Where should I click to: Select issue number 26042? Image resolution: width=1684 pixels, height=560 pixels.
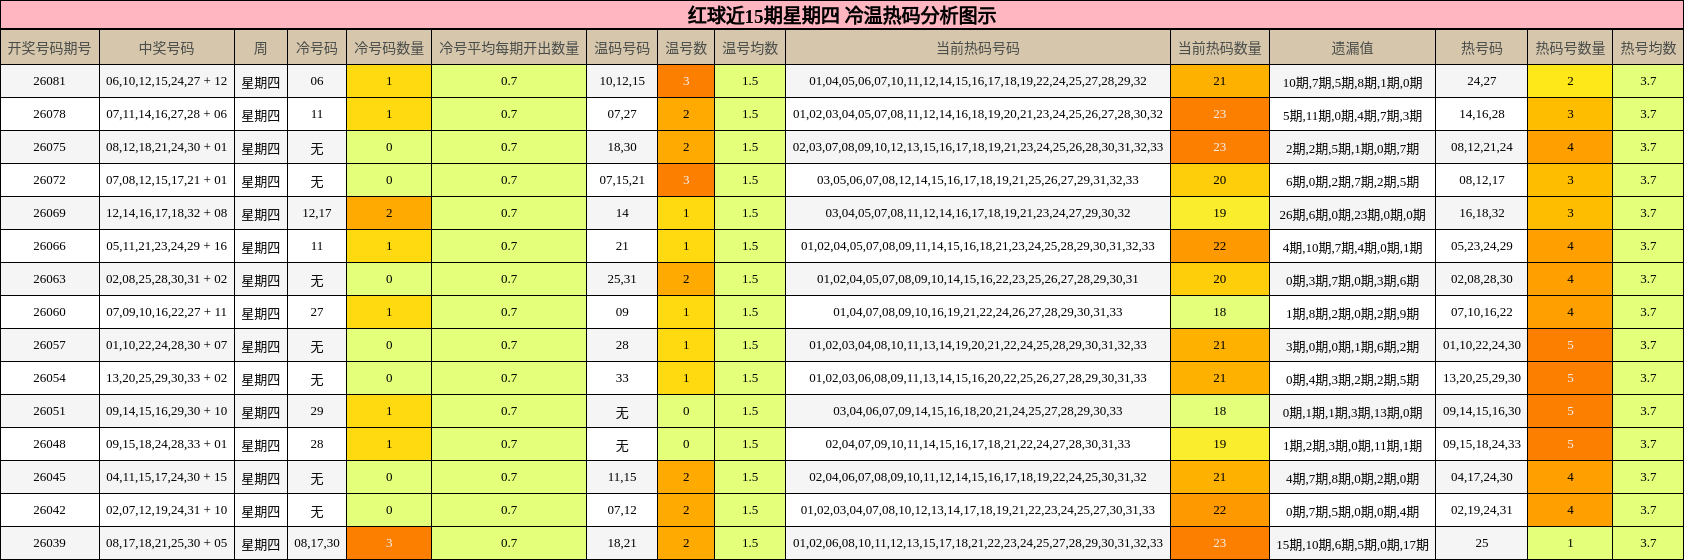[49, 510]
